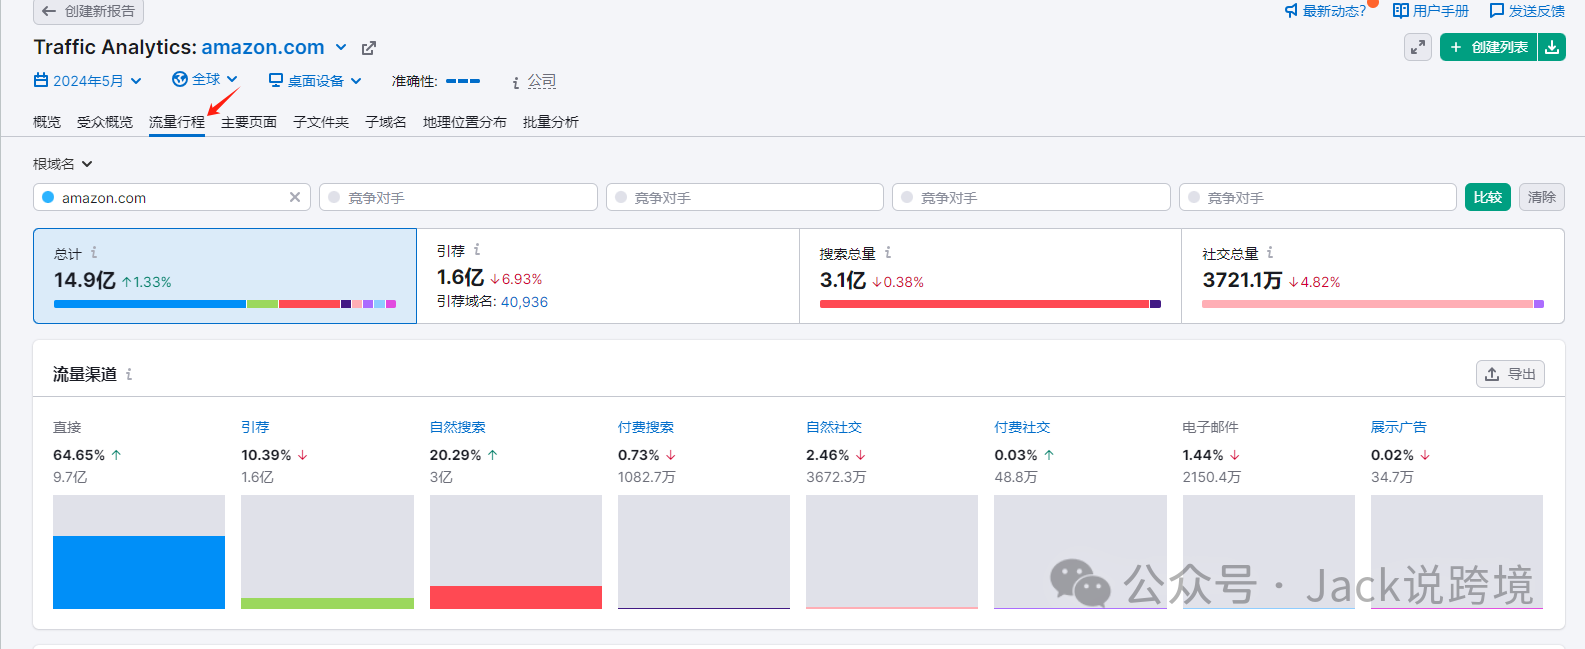Click the second 竞争对手 input field
Image resolution: width=1585 pixels, height=649 pixels.
[745, 197]
